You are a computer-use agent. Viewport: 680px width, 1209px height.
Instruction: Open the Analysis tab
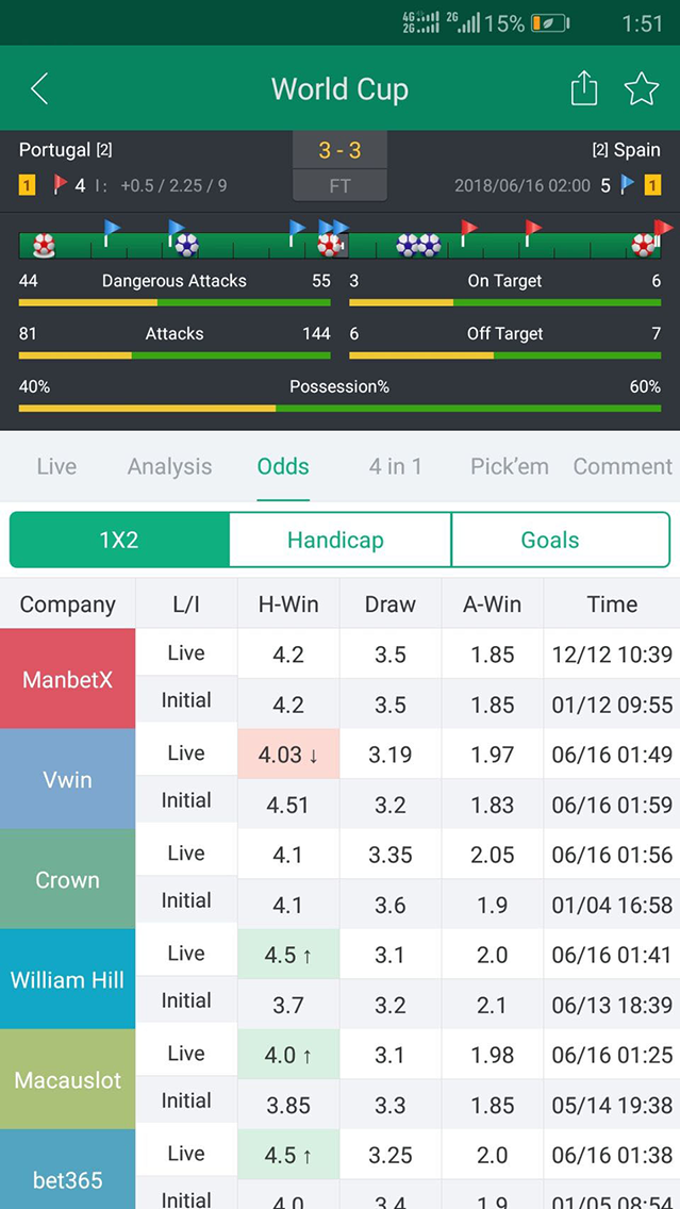170,466
